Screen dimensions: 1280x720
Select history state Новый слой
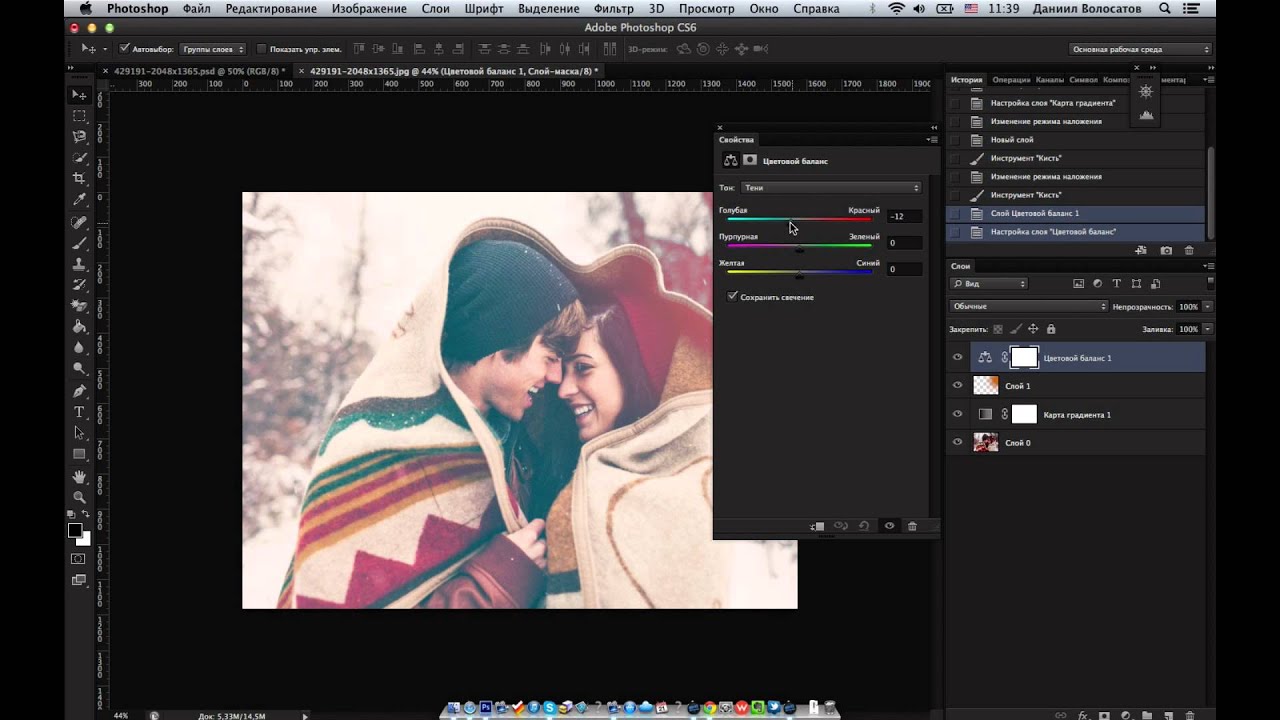pyautogui.click(x=1012, y=140)
